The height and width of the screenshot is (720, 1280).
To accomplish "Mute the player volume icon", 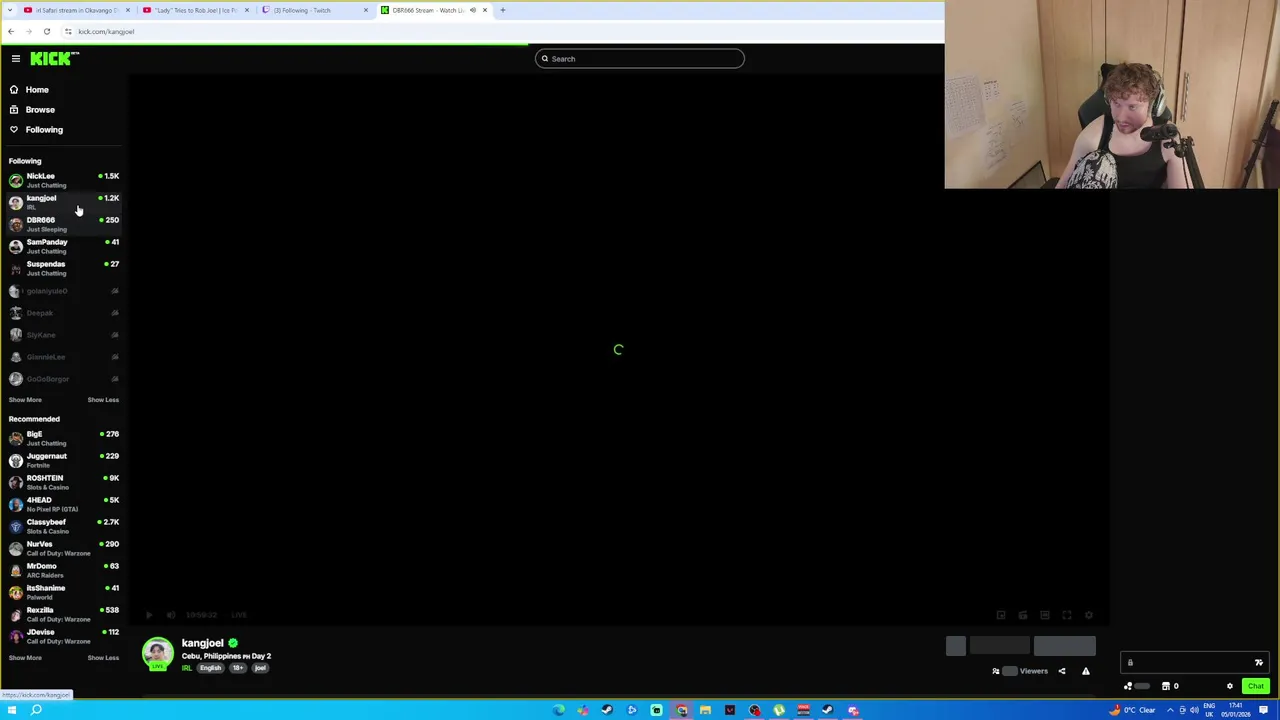I will click(x=171, y=615).
